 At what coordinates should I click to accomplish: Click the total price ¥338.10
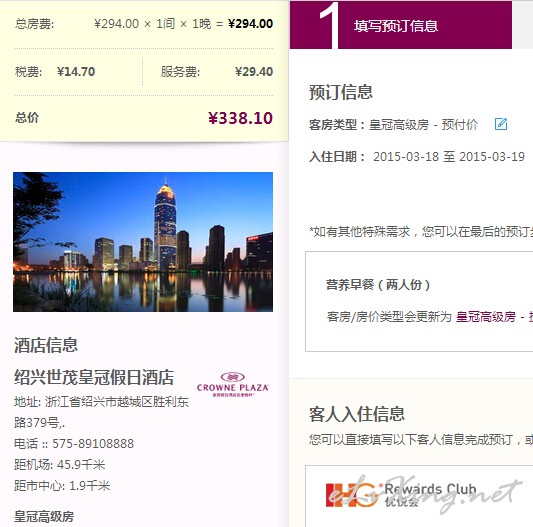click(x=240, y=118)
